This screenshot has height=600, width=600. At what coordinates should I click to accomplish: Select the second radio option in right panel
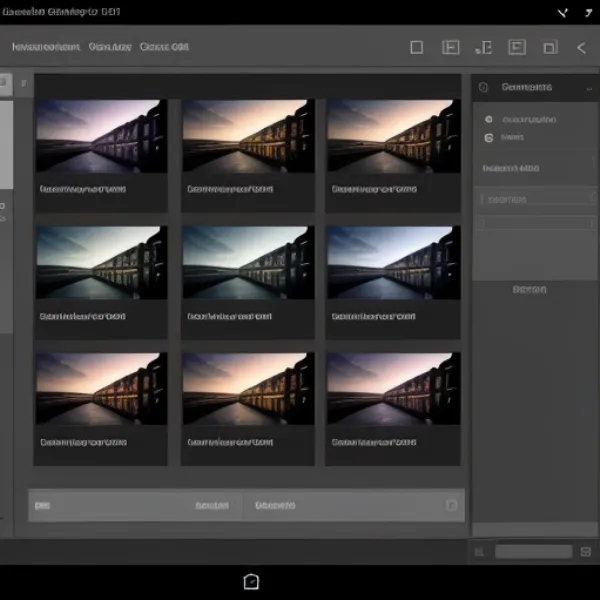[489, 136]
